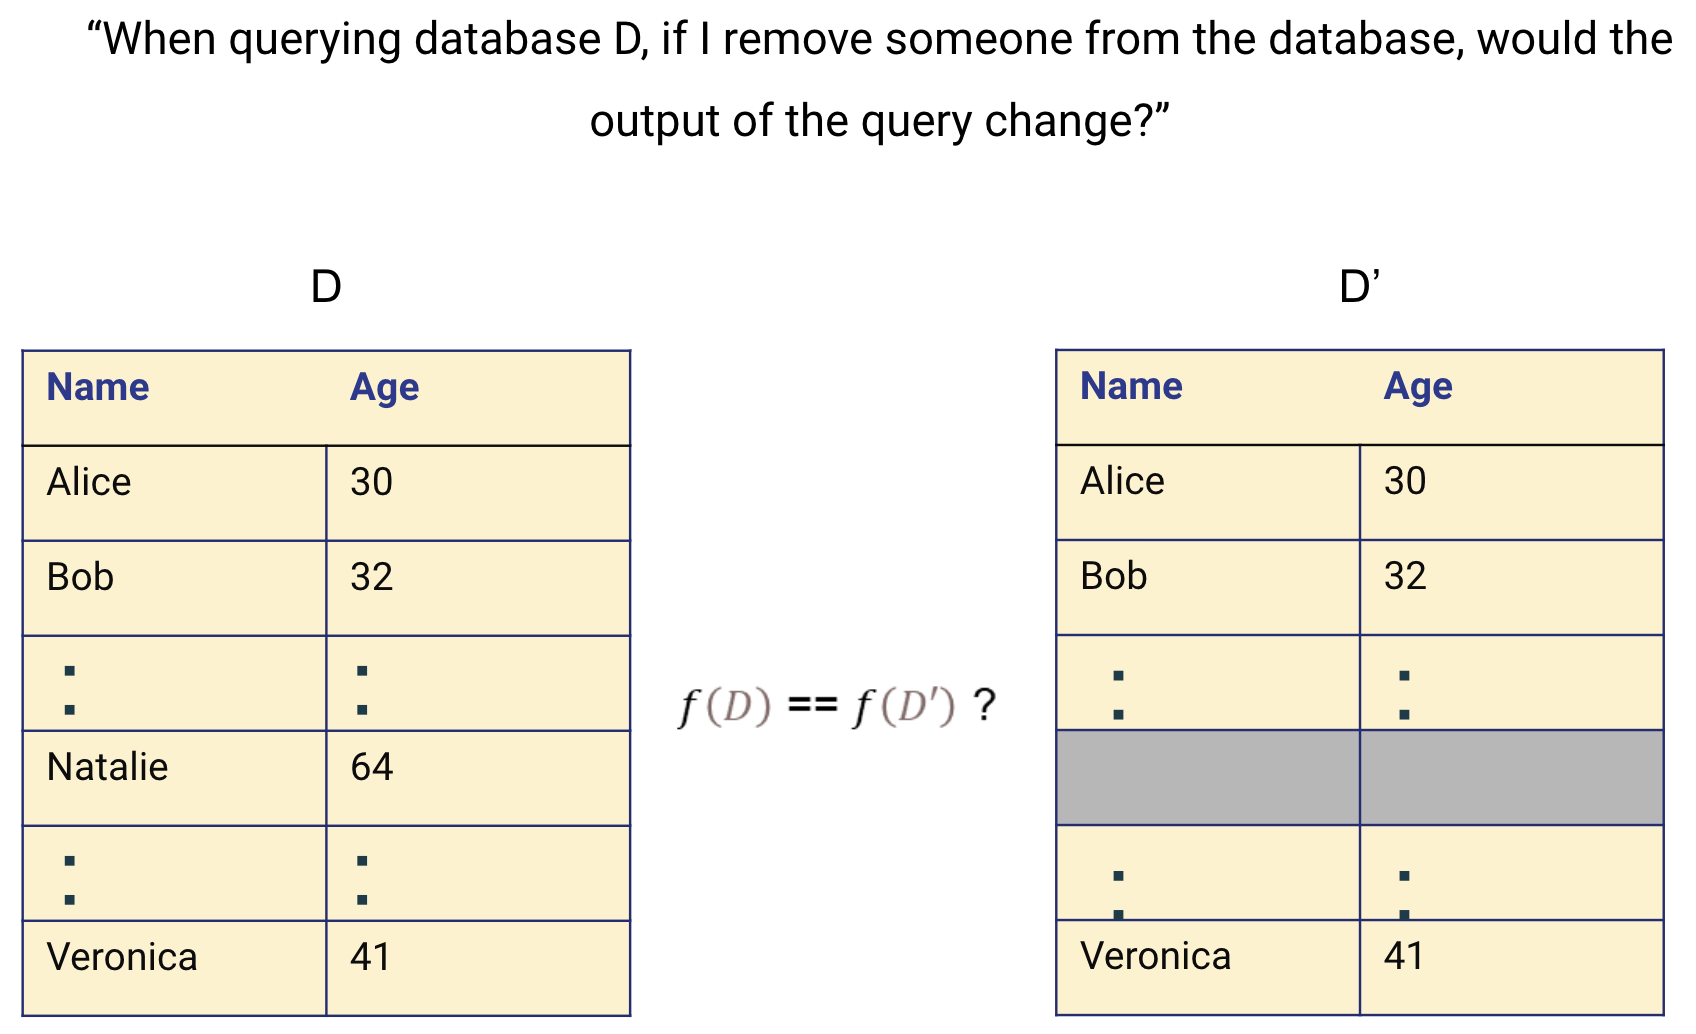Click the f(D) == f(D') formula
The image size is (1696, 1034).
pyautogui.click(x=837, y=706)
